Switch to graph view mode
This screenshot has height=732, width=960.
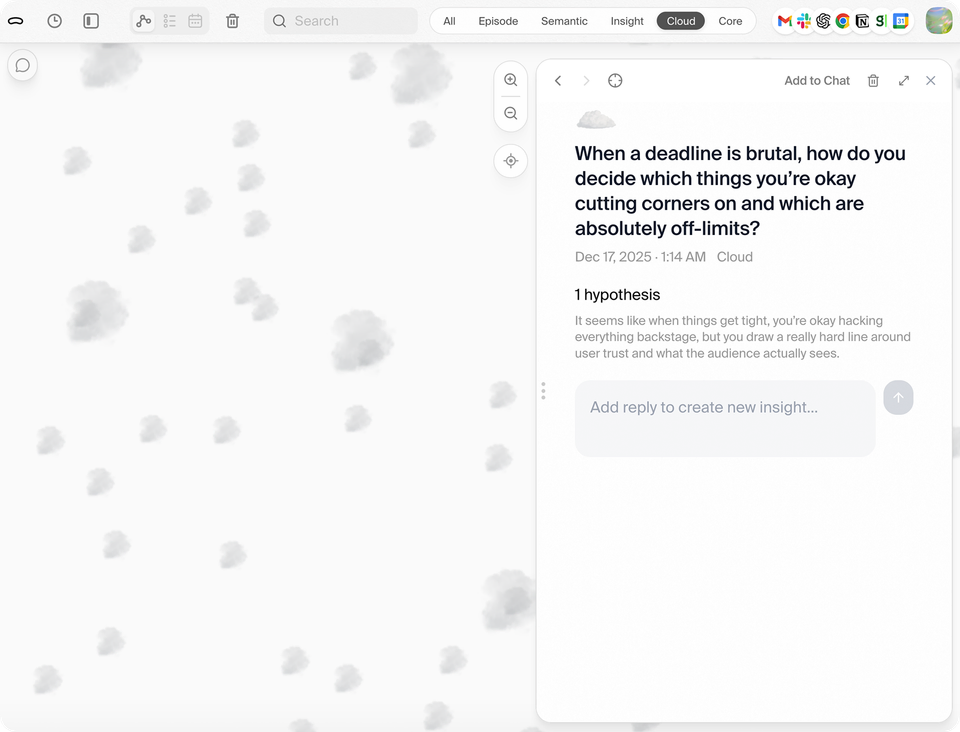tap(144, 21)
